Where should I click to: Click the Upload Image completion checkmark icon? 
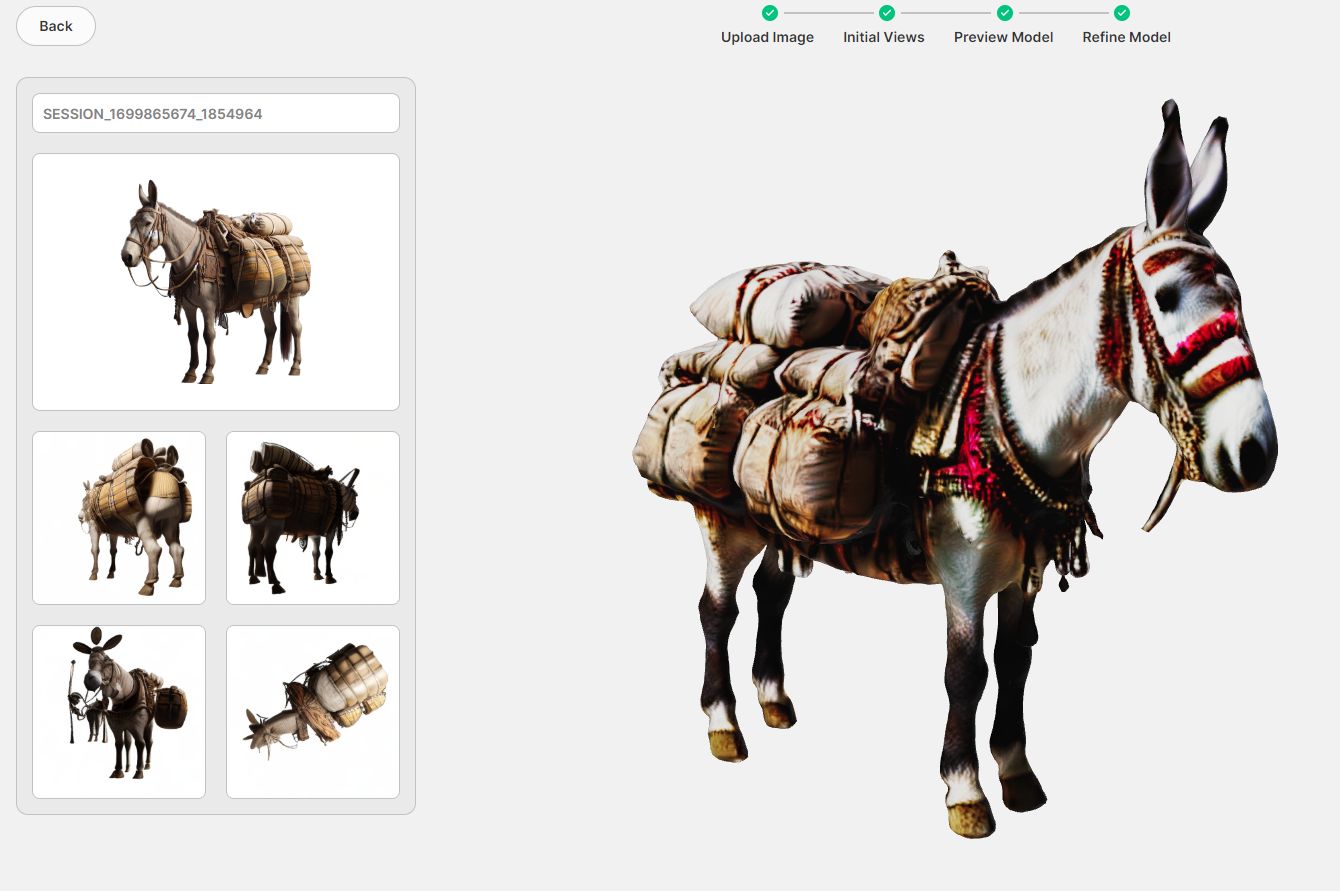coord(770,14)
